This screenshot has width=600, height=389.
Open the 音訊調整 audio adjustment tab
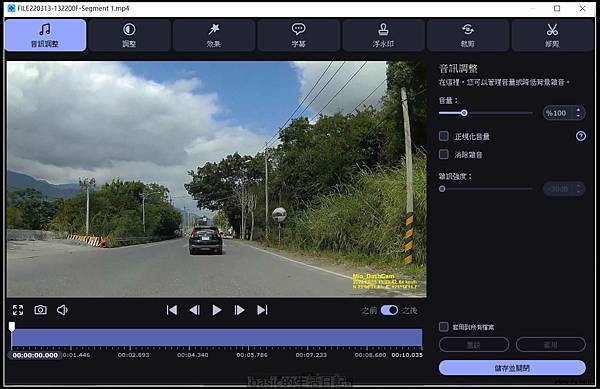pos(46,35)
